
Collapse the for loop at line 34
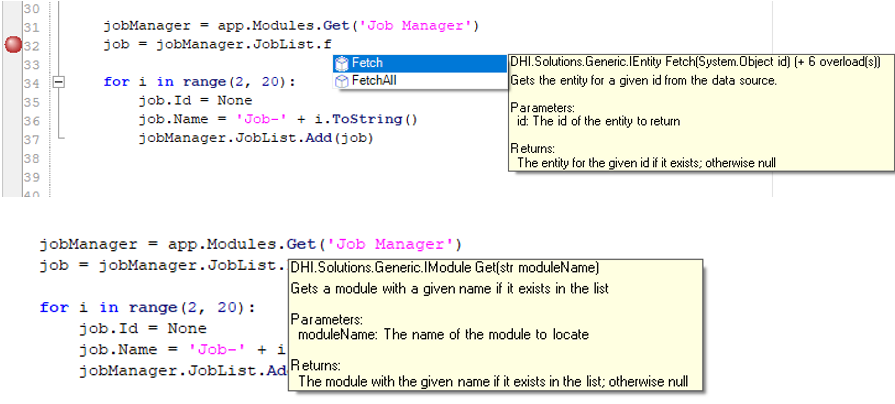58,82
